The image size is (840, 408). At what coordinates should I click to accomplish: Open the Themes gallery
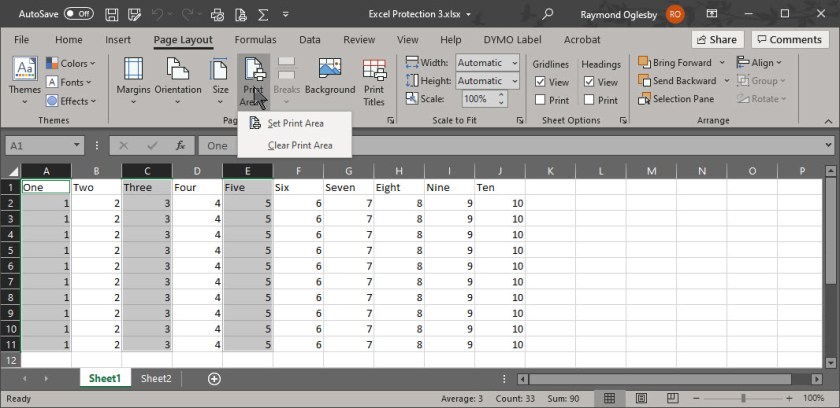[25, 81]
